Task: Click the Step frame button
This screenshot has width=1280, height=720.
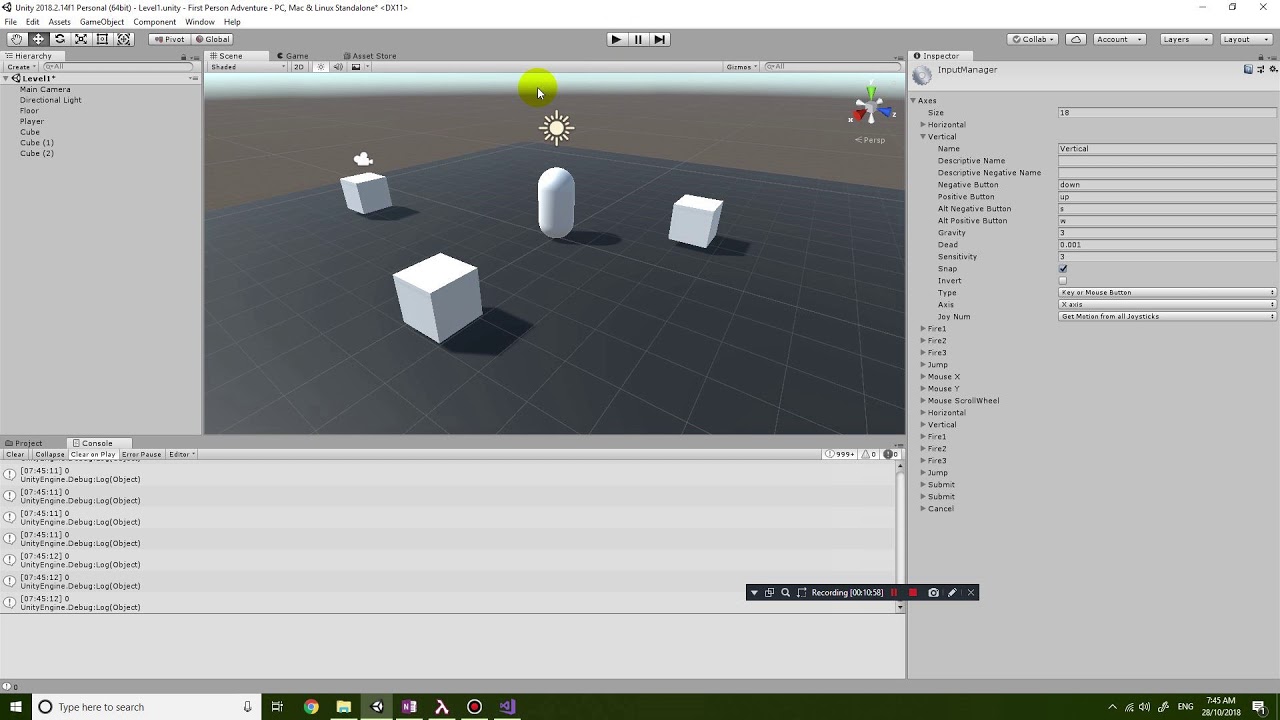Action: [x=659, y=39]
